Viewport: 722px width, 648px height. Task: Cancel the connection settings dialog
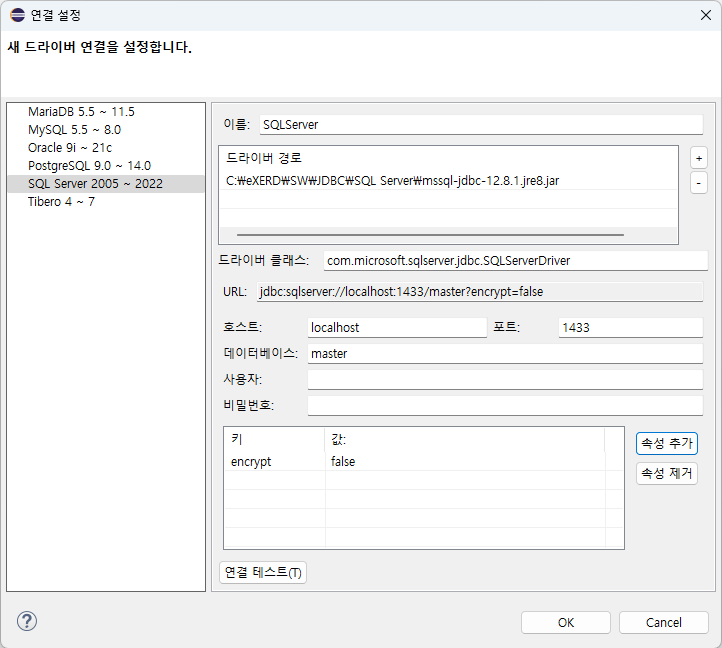click(x=664, y=623)
